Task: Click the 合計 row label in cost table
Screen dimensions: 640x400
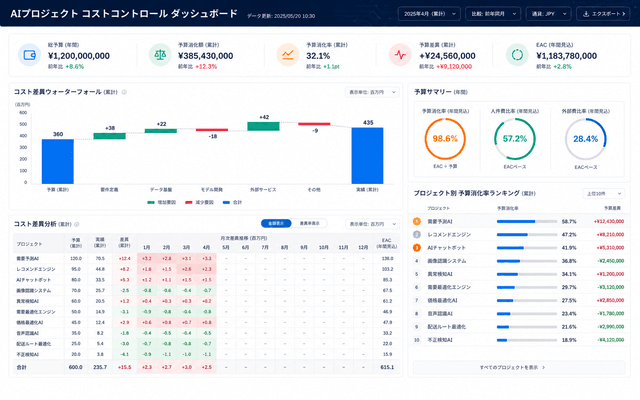Action: coord(22,367)
